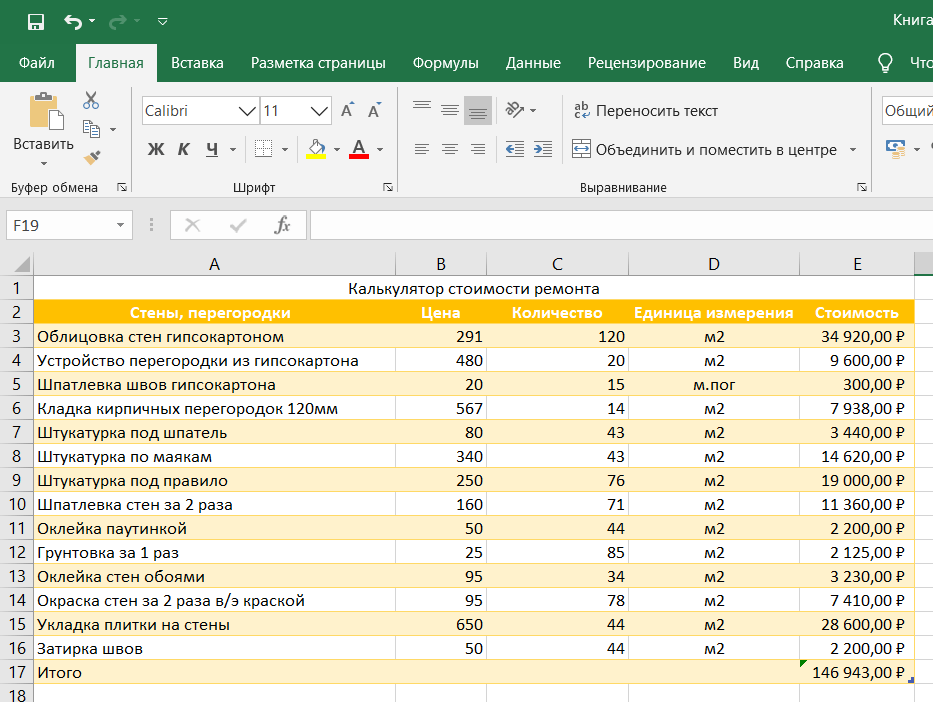Select the Итого total cell 146 943,00 ₽
The width and height of the screenshot is (933, 702).
[x=856, y=673]
